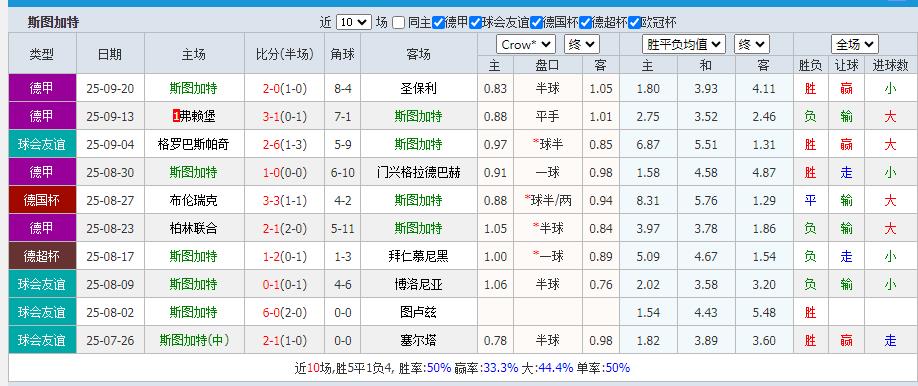Click the home team 弗赖堡

tap(198, 117)
